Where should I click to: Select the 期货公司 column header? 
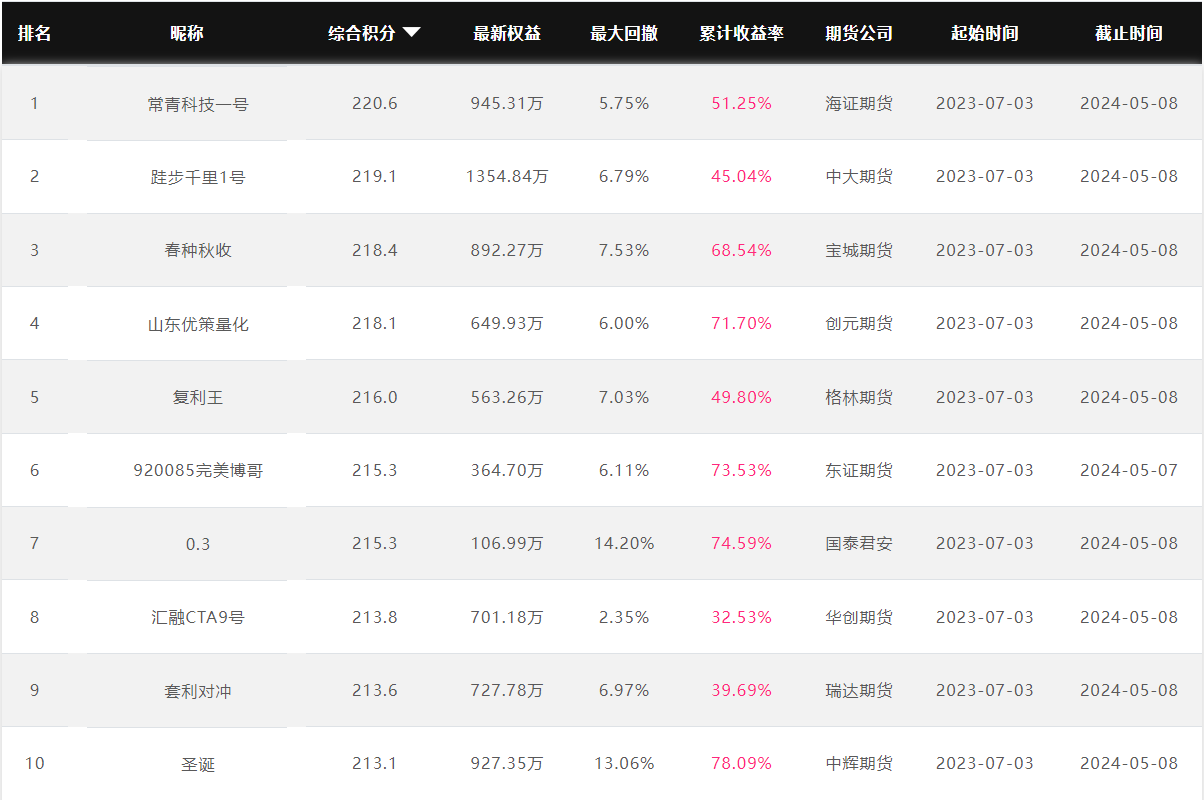(859, 33)
